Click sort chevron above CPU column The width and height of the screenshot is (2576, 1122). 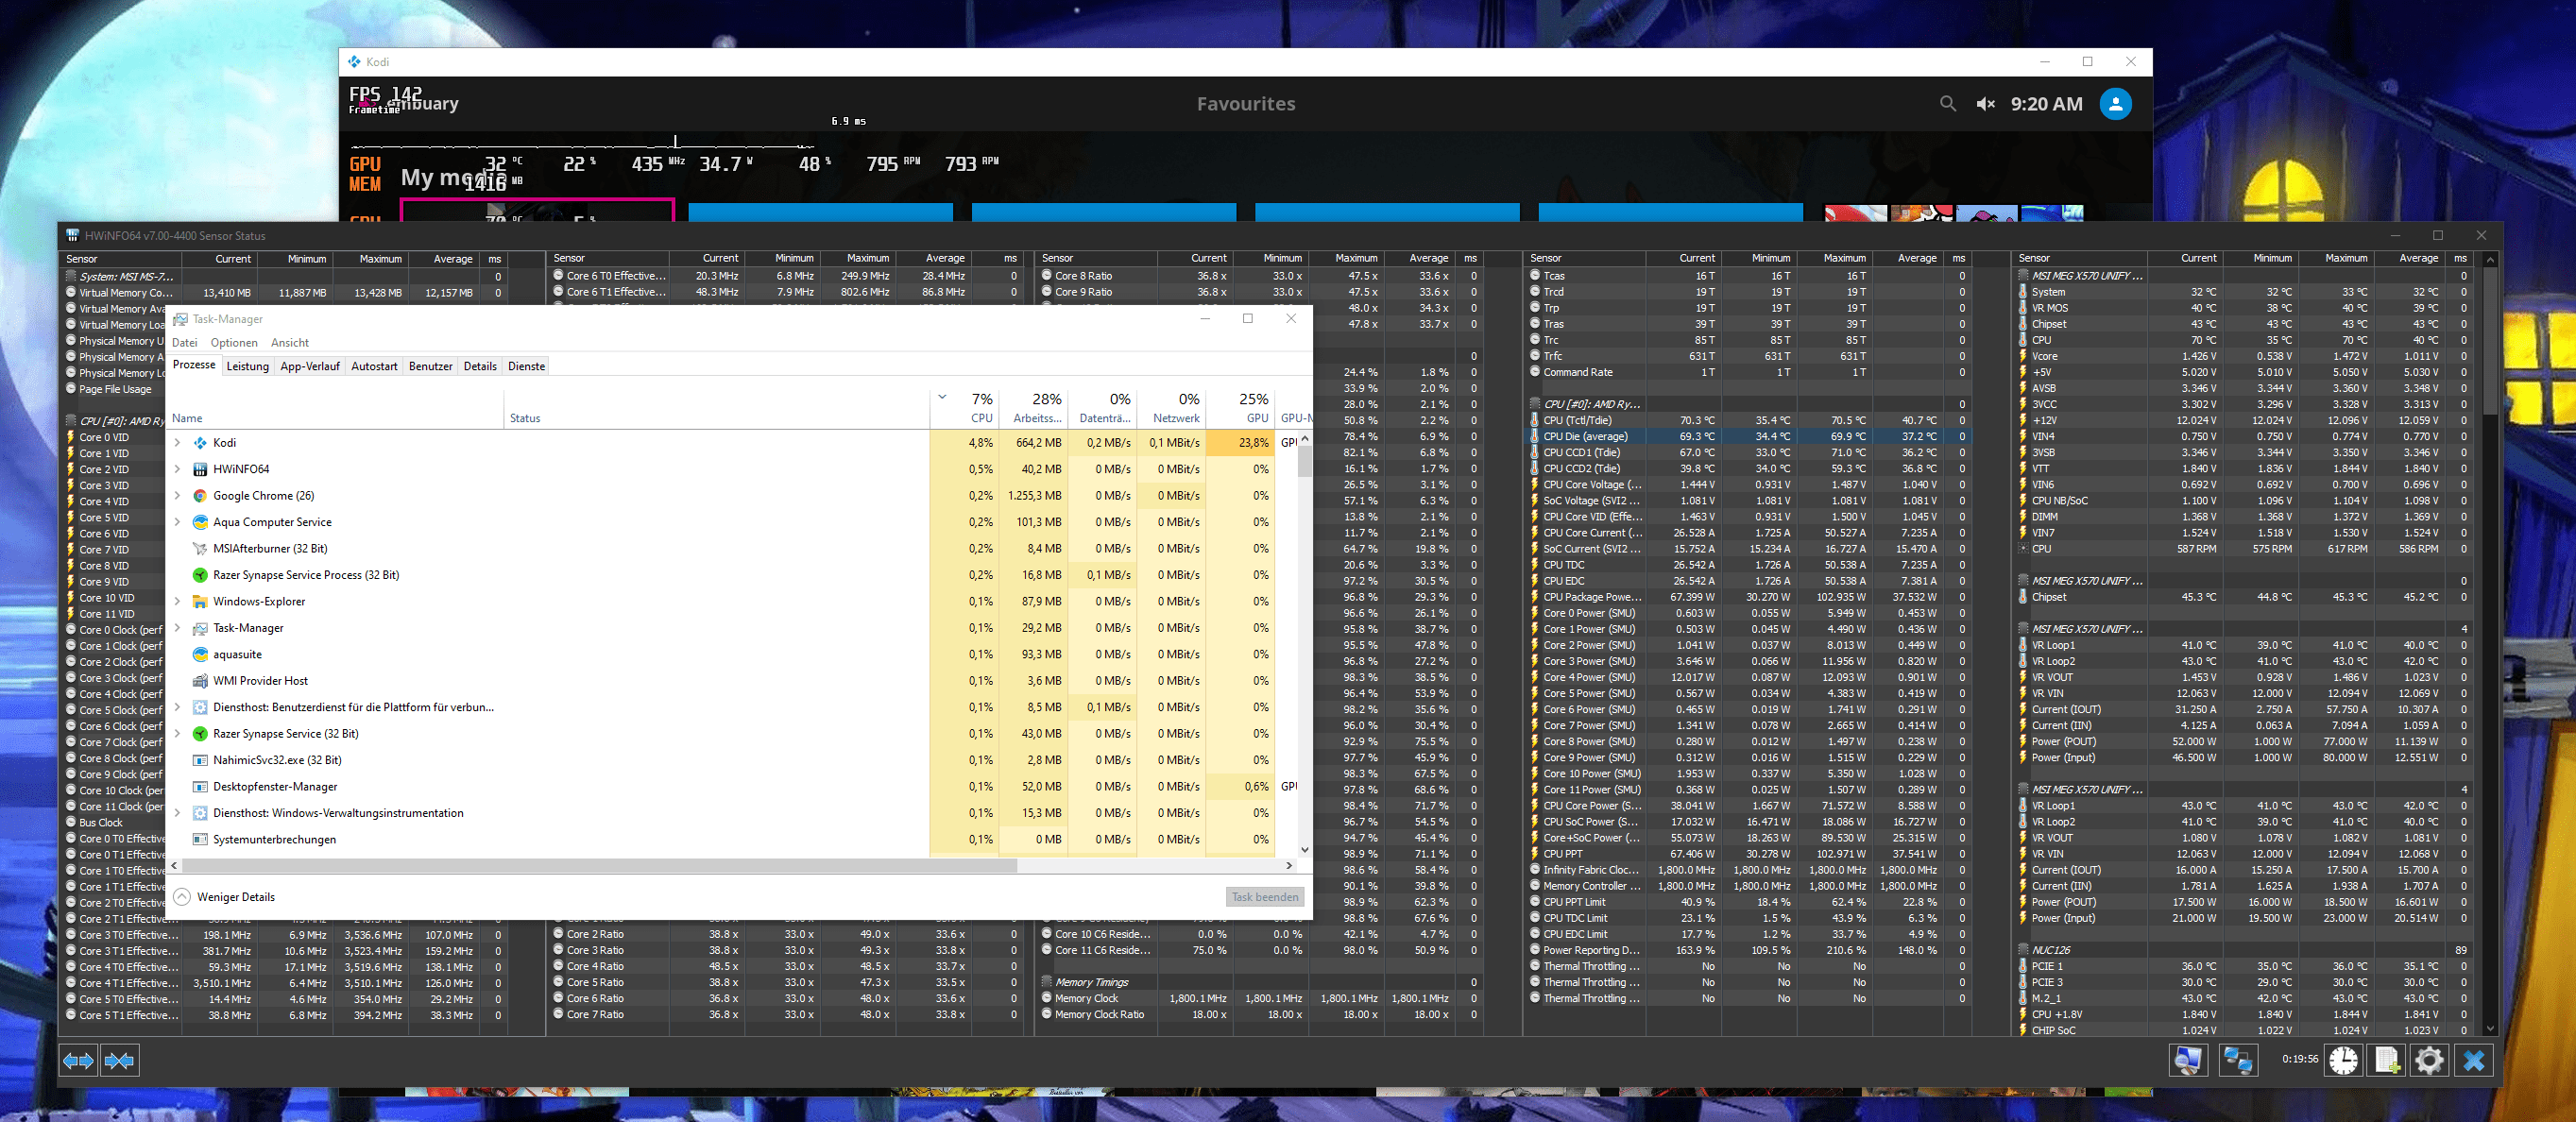click(x=942, y=397)
